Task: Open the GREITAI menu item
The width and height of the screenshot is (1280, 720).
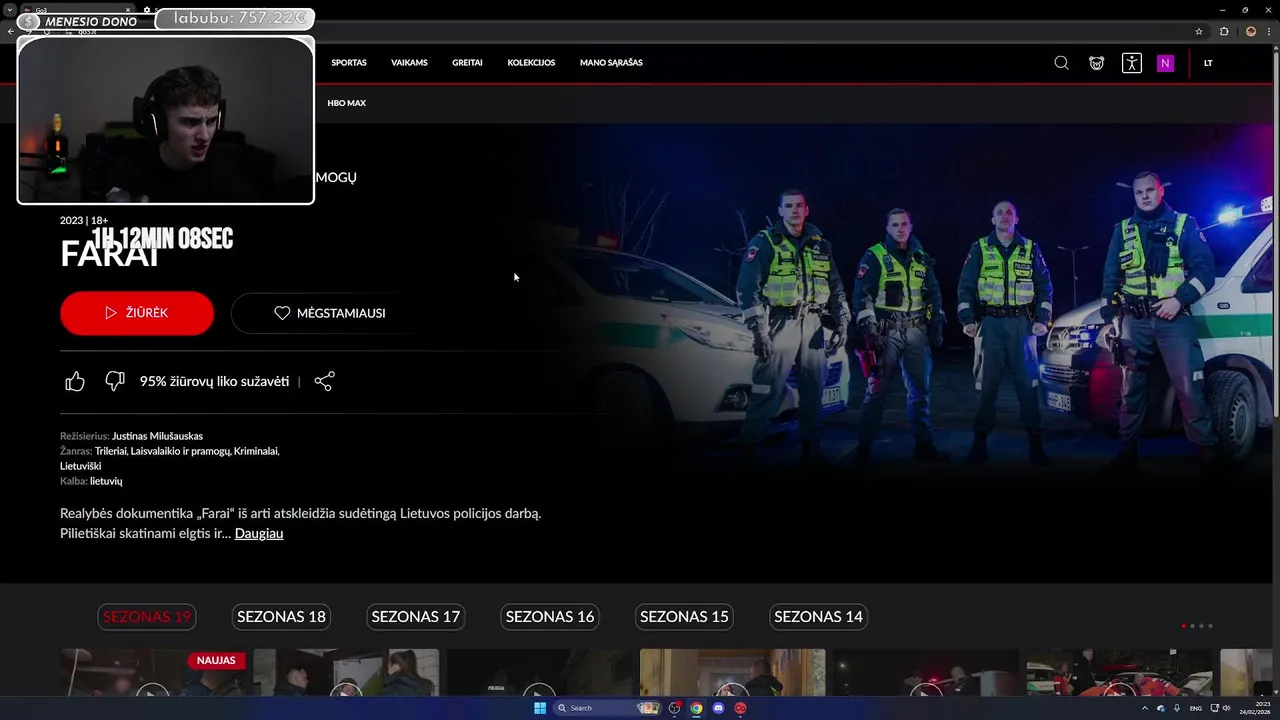Action: coord(467,63)
